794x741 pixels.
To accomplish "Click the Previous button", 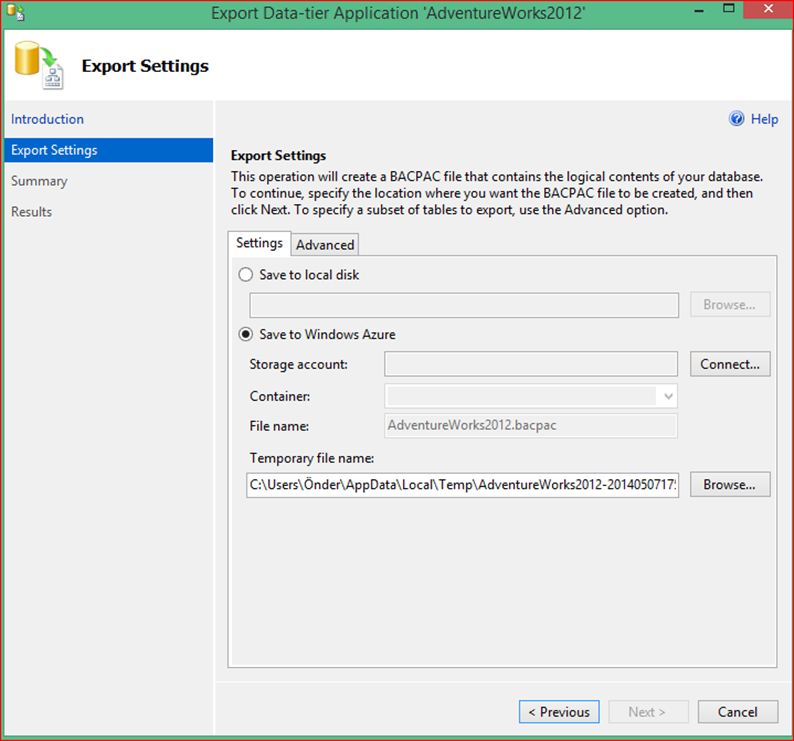I will pos(559,712).
